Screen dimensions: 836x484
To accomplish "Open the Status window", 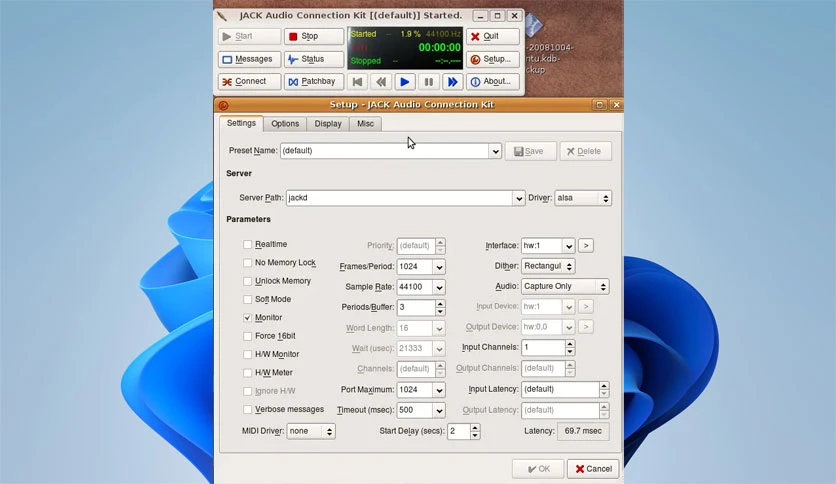I will point(314,59).
